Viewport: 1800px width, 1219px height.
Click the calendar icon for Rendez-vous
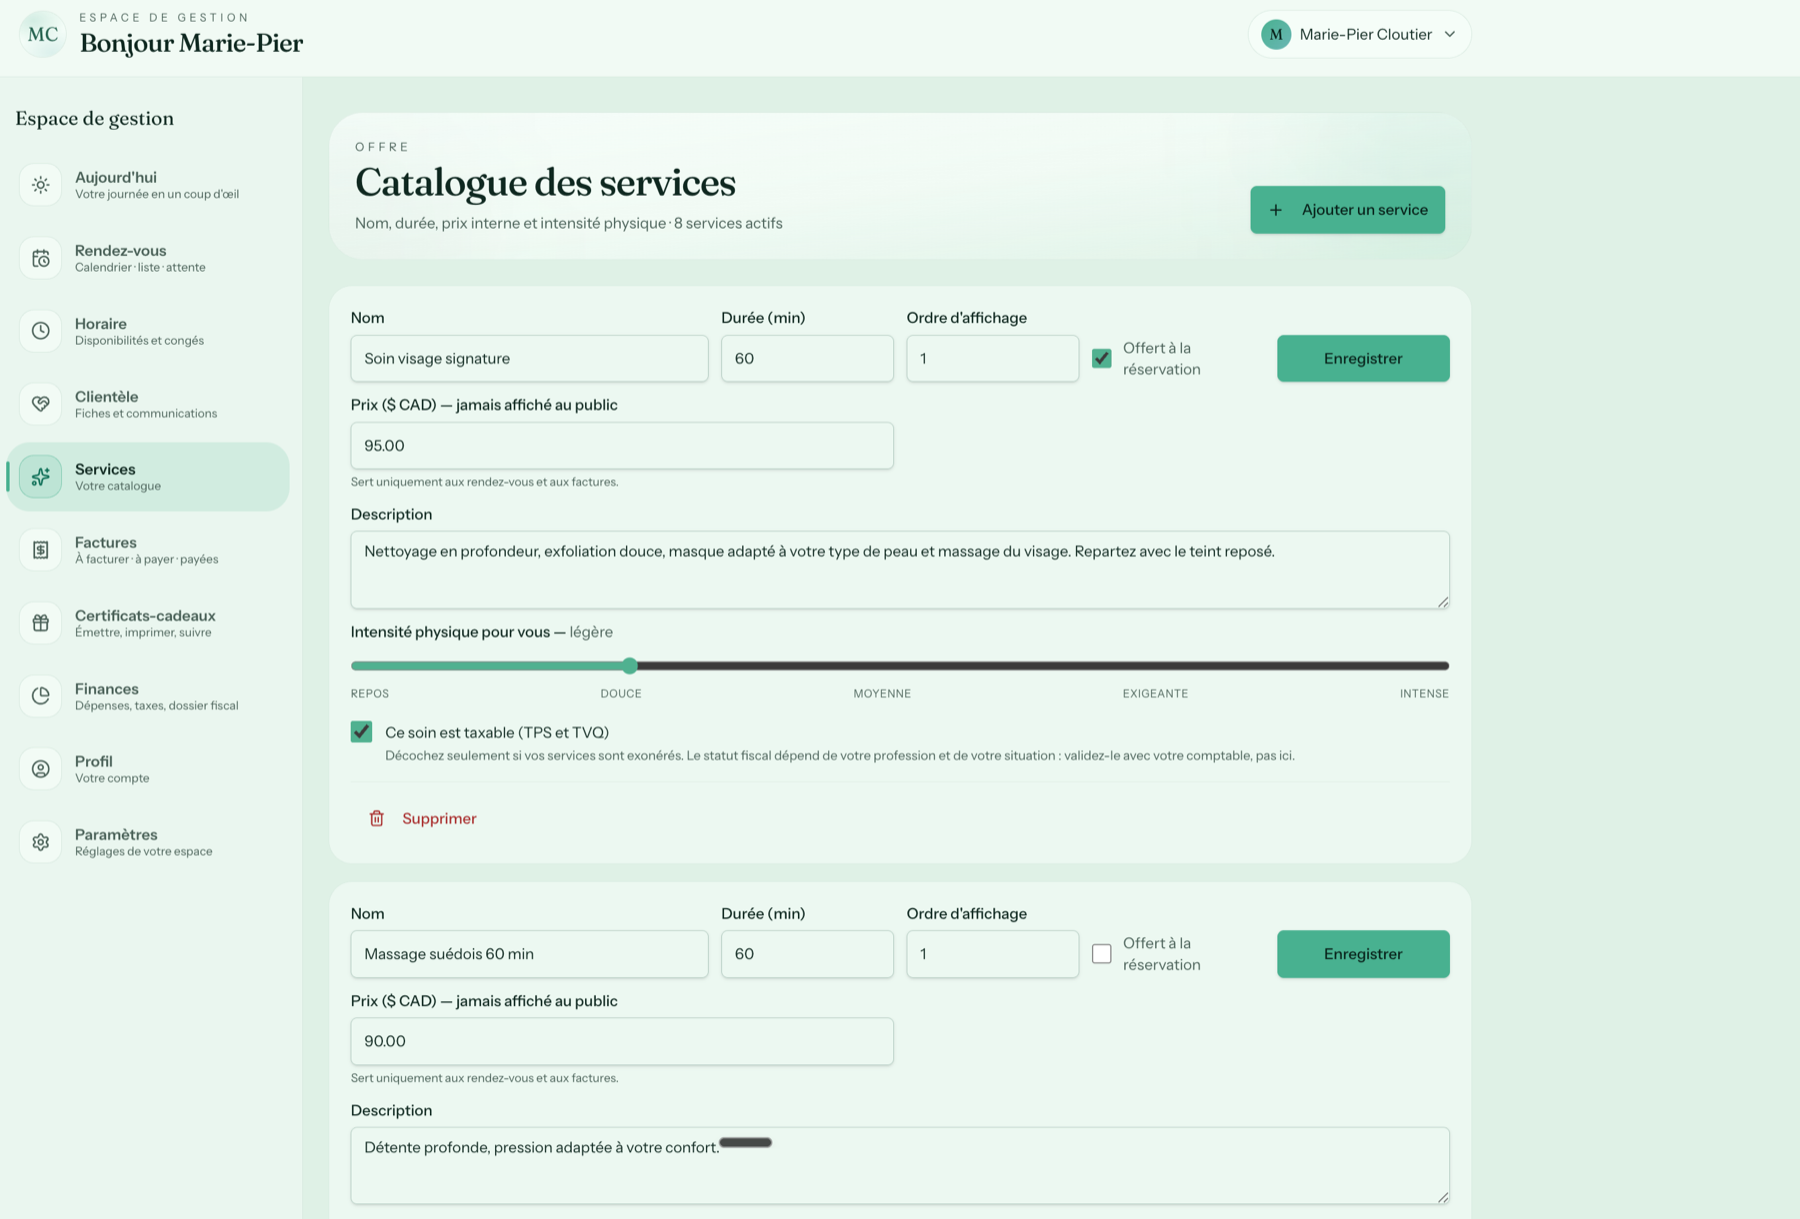pos(41,258)
